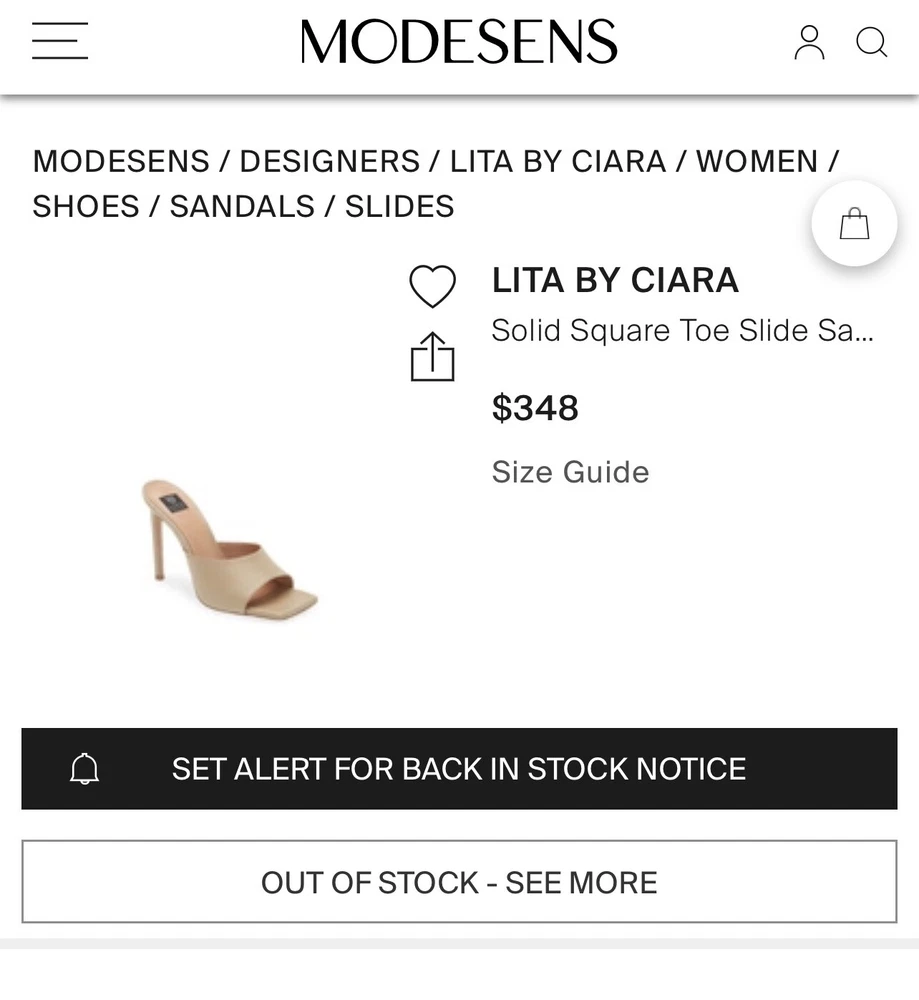Set alert for back in stock notice
The width and height of the screenshot is (919, 1000).
[459, 769]
